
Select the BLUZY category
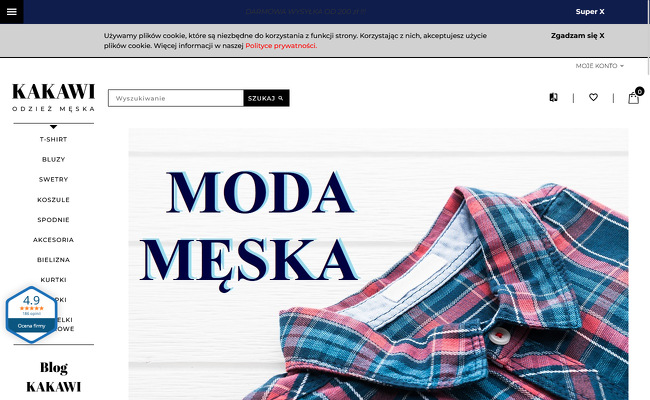click(x=53, y=160)
